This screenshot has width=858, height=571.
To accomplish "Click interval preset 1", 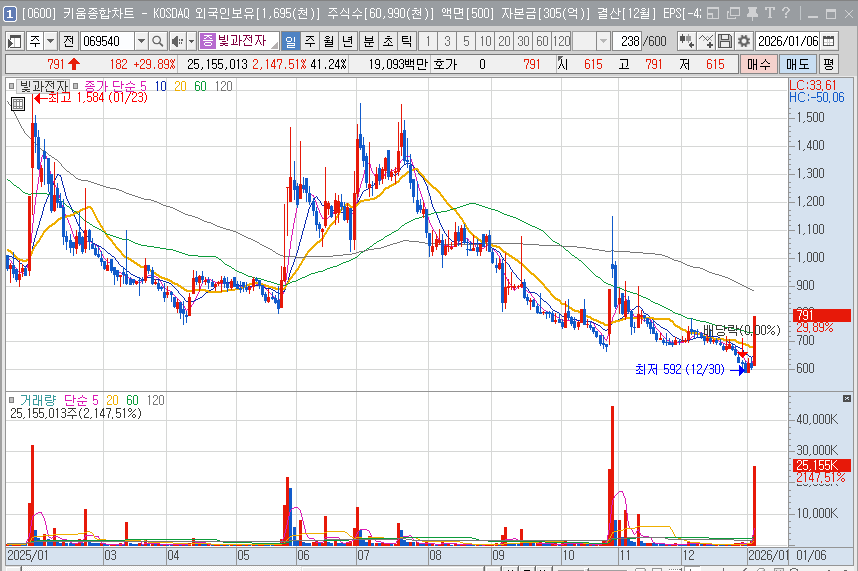I will (x=428, y=41).
